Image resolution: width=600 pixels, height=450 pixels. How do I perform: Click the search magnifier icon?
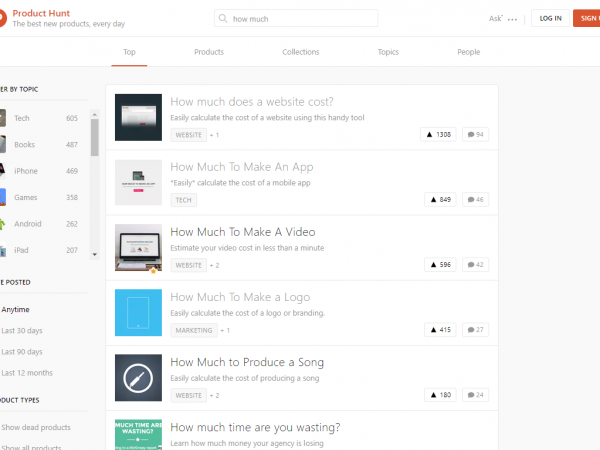click(223, 18)
